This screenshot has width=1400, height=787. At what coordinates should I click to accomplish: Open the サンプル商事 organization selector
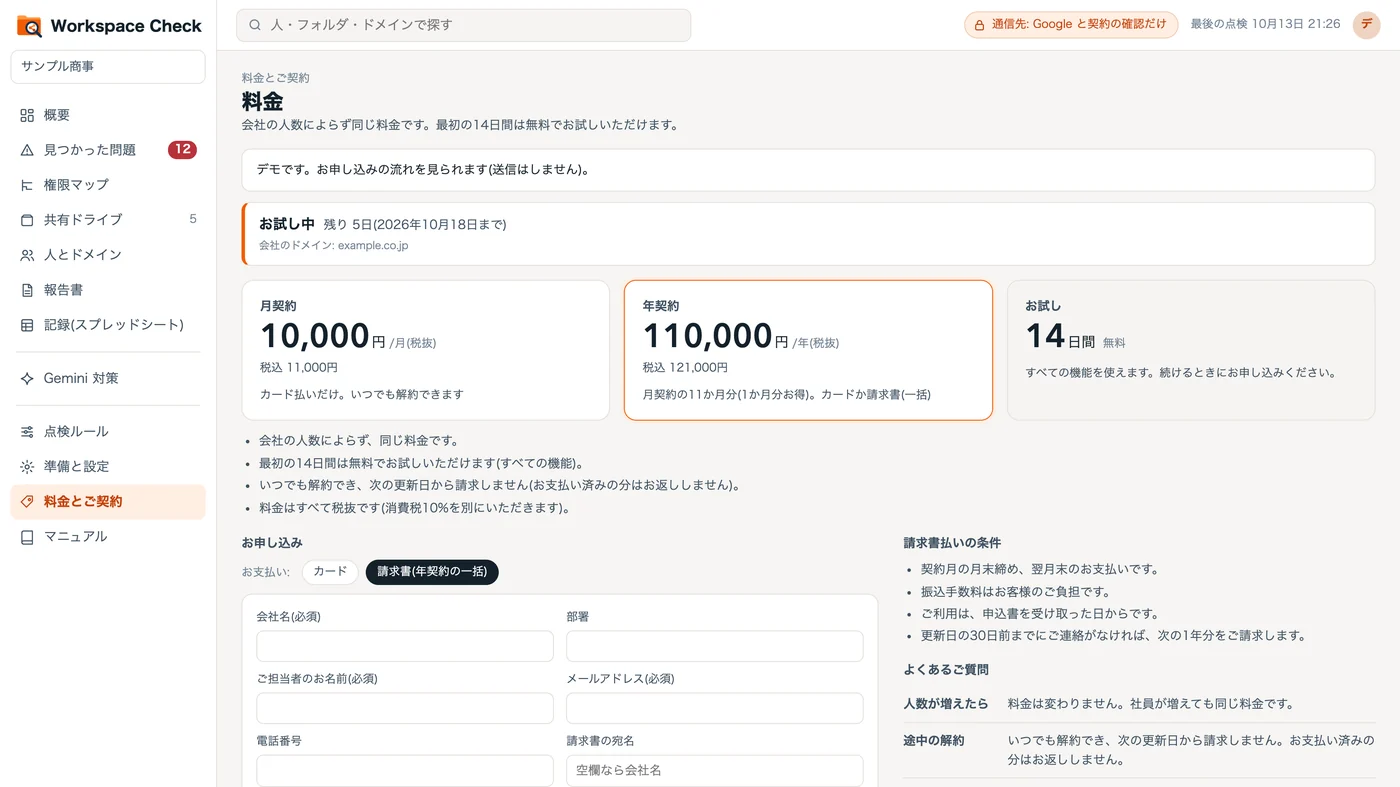pyautogui.click(x=108, y=67)
